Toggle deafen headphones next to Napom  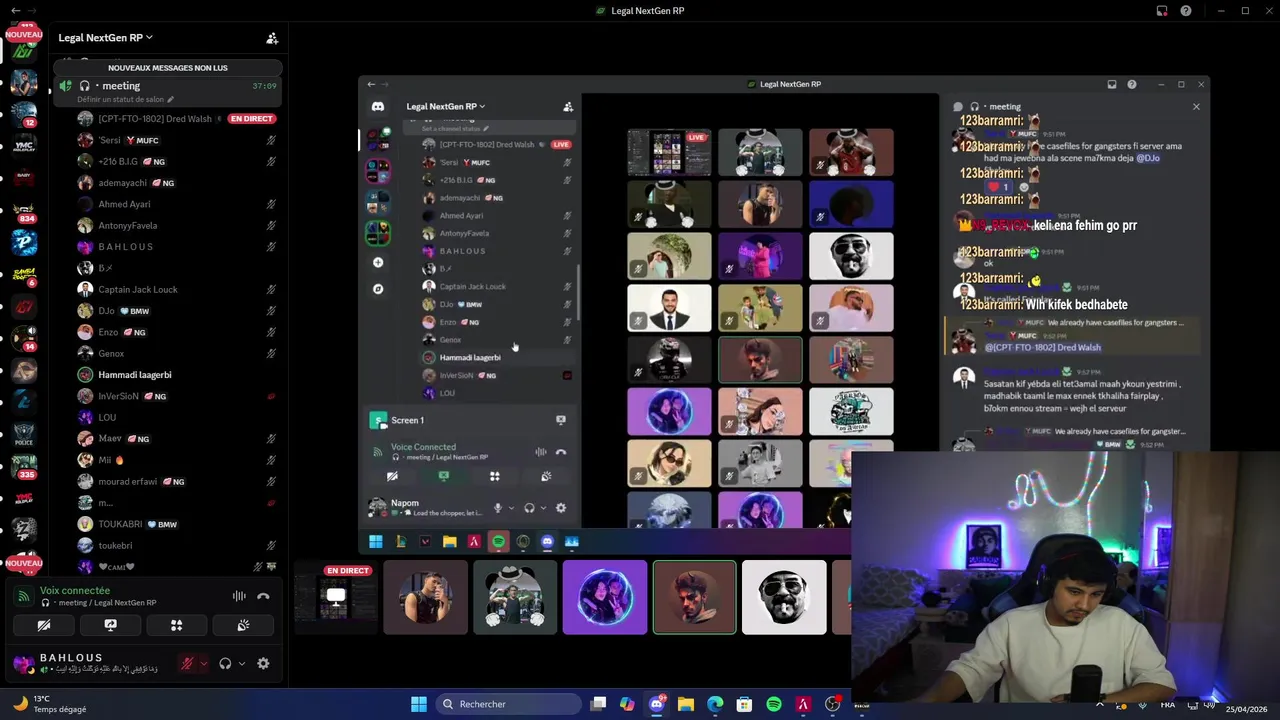point(529,508)
